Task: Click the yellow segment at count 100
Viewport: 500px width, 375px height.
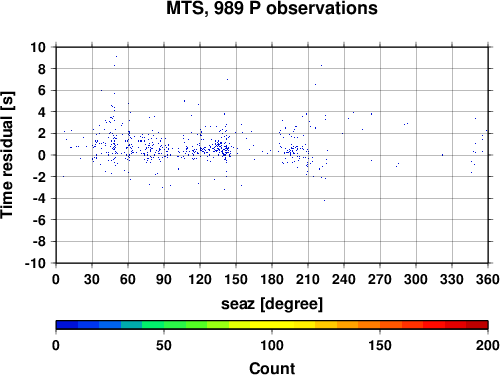Action: 272,325
